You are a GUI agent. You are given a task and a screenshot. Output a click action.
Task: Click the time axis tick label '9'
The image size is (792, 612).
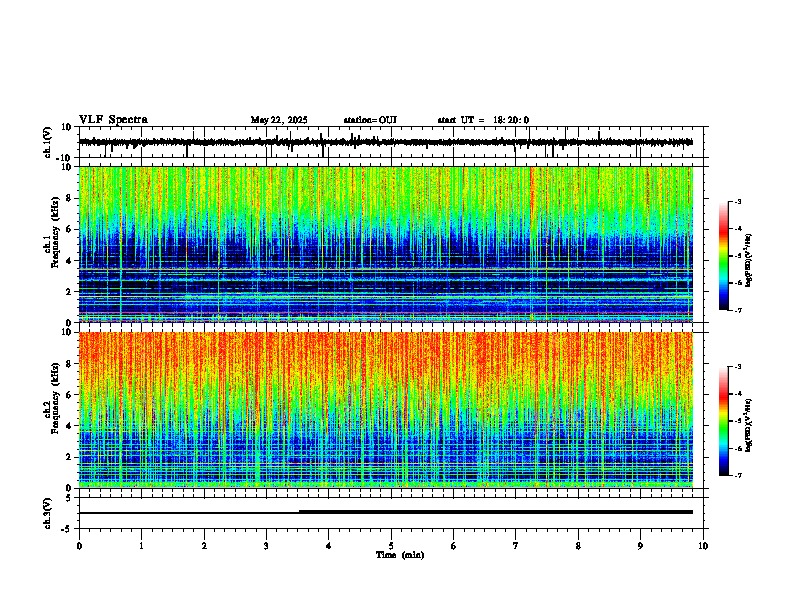point(640,546)
